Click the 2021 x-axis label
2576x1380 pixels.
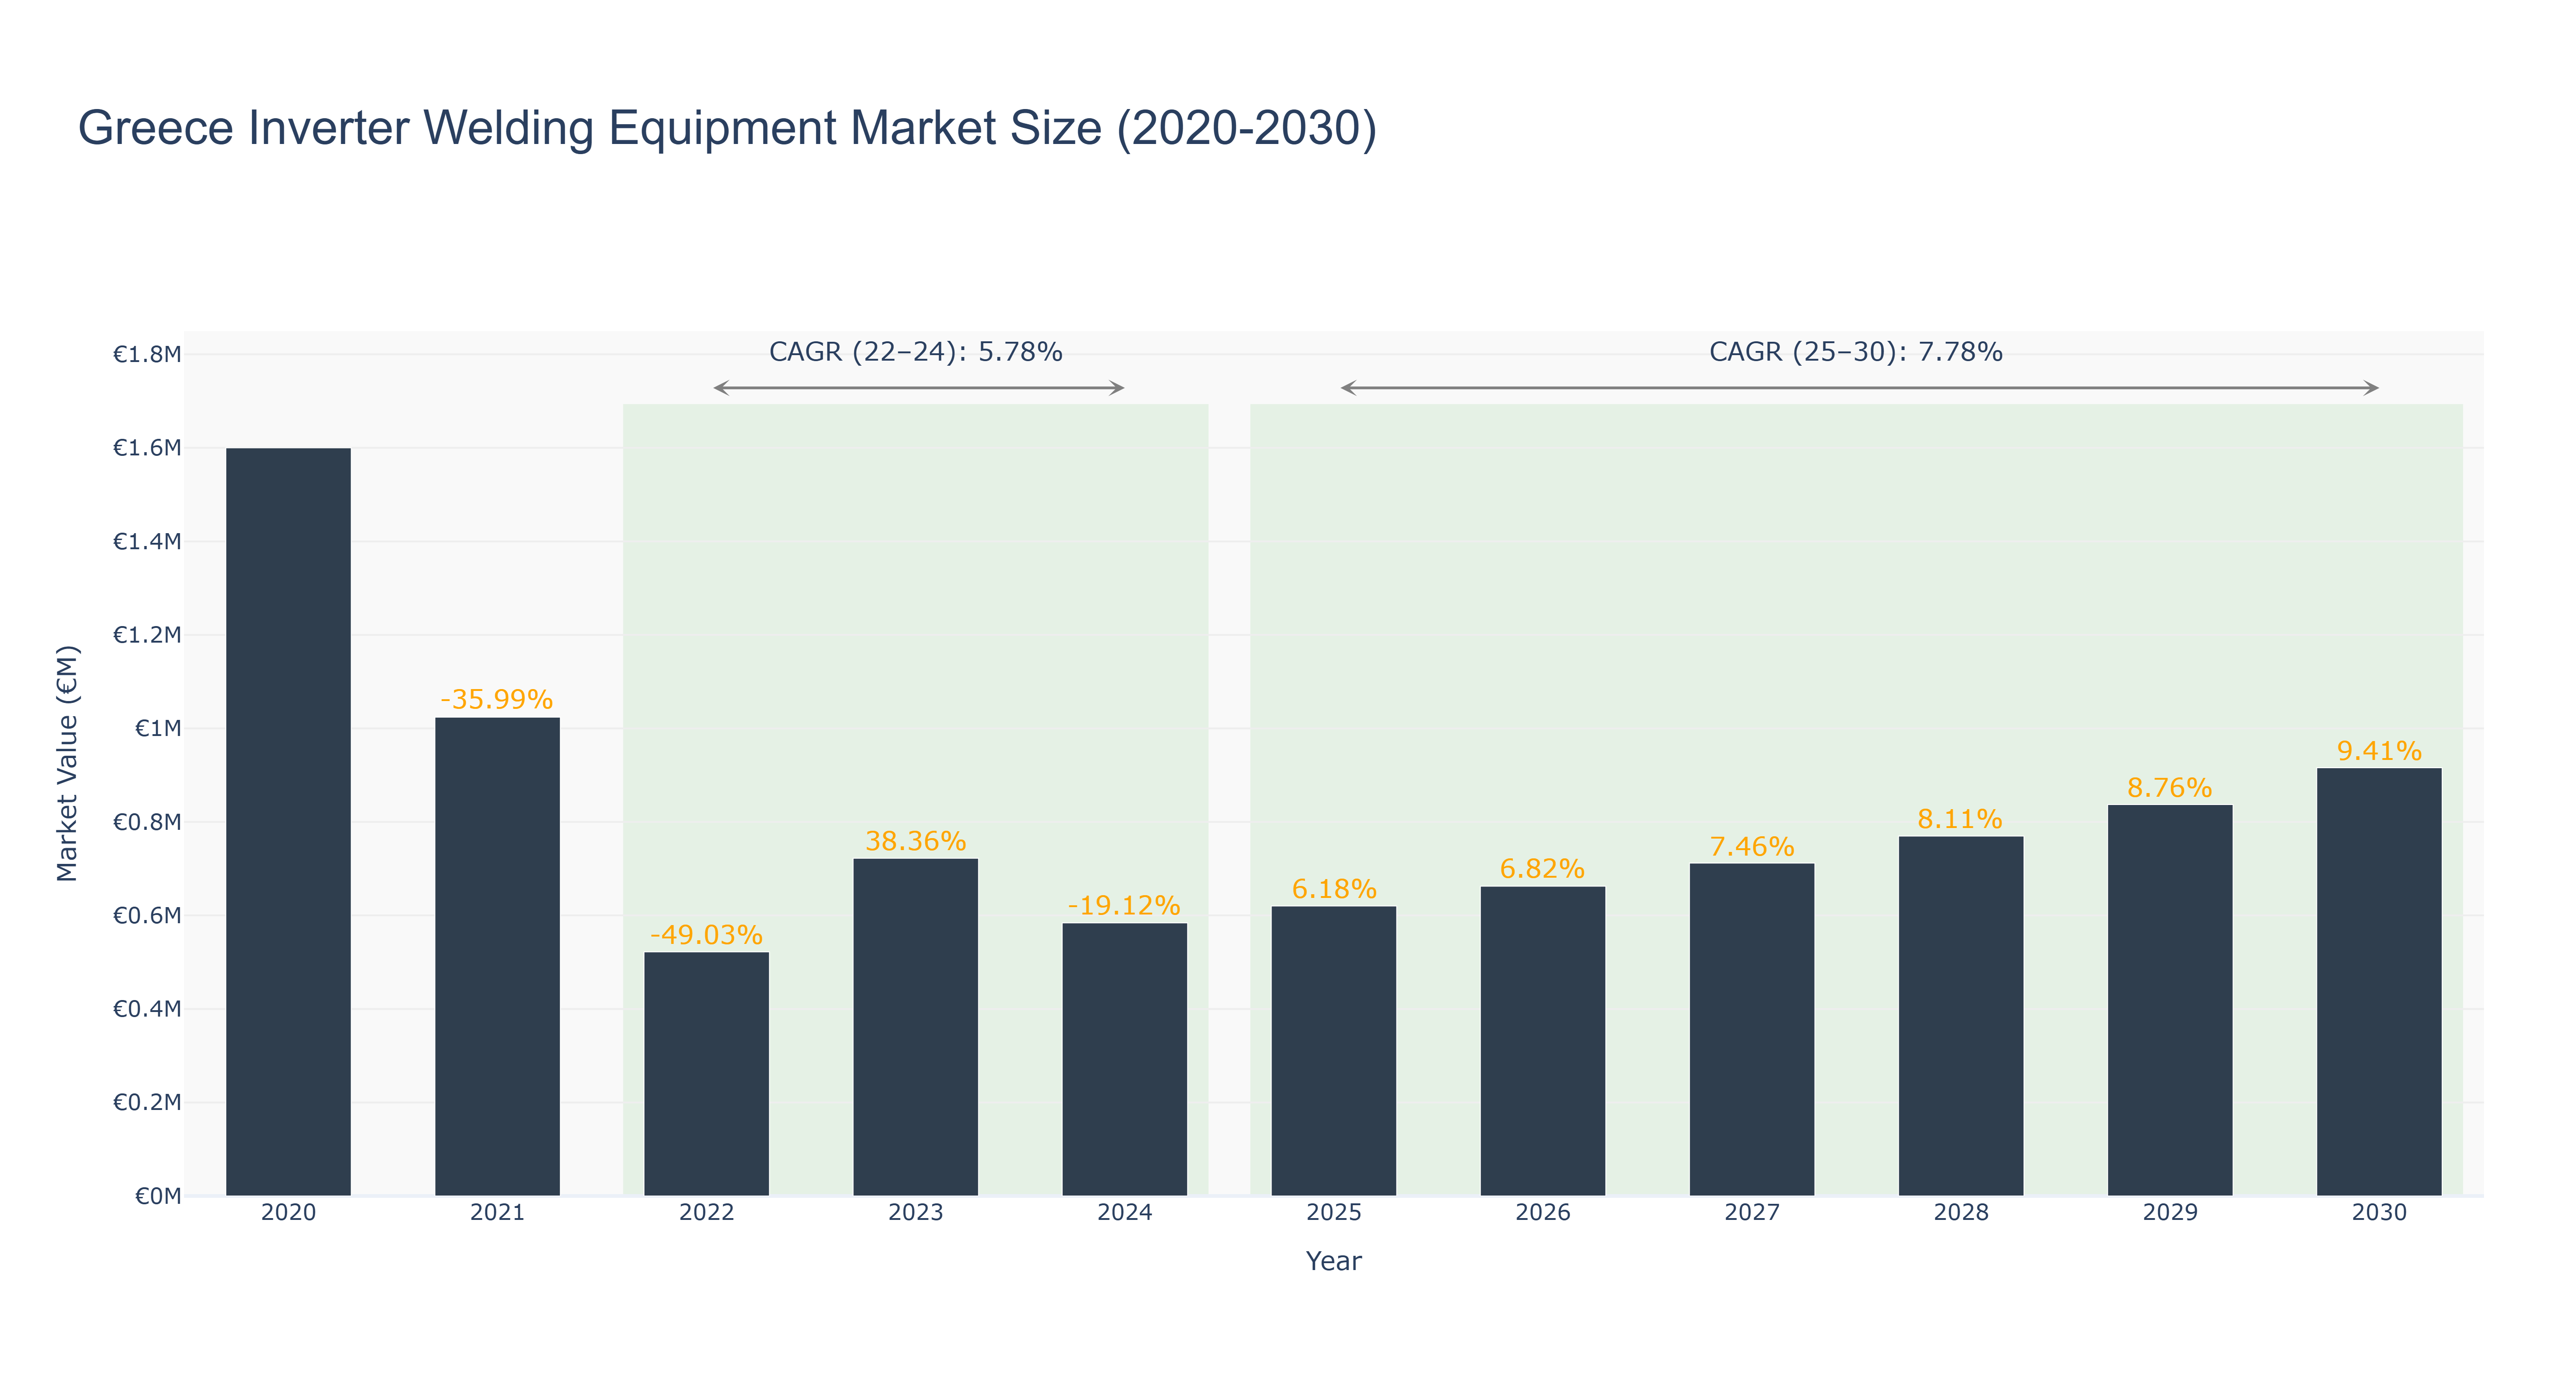click(x=497, y=1213)
